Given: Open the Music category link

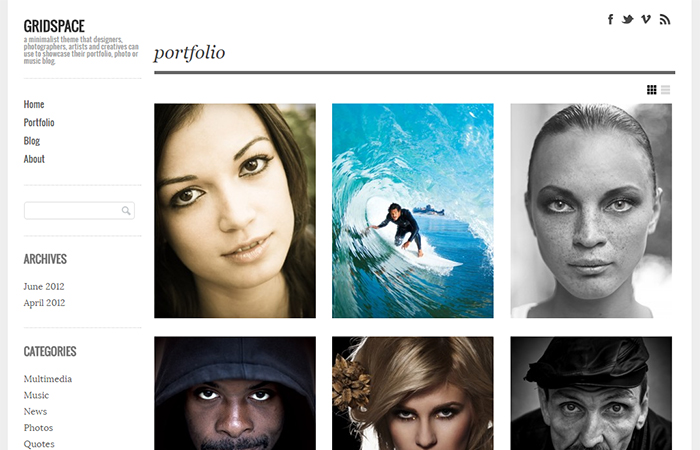Looking at the screenshot, I should (36, 395).
